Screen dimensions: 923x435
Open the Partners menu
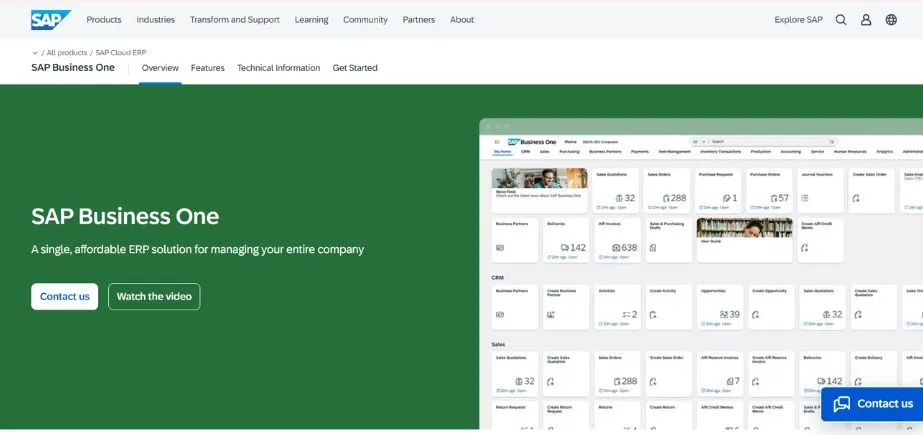coord(419,19)
